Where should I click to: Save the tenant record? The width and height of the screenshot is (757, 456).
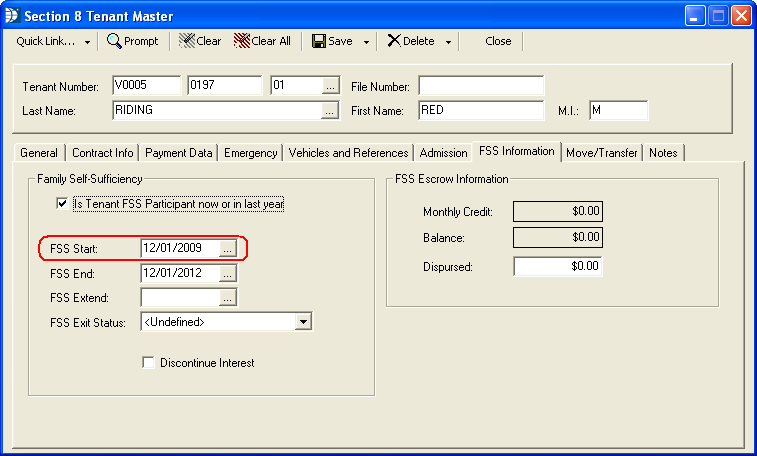tap(332, 41)
